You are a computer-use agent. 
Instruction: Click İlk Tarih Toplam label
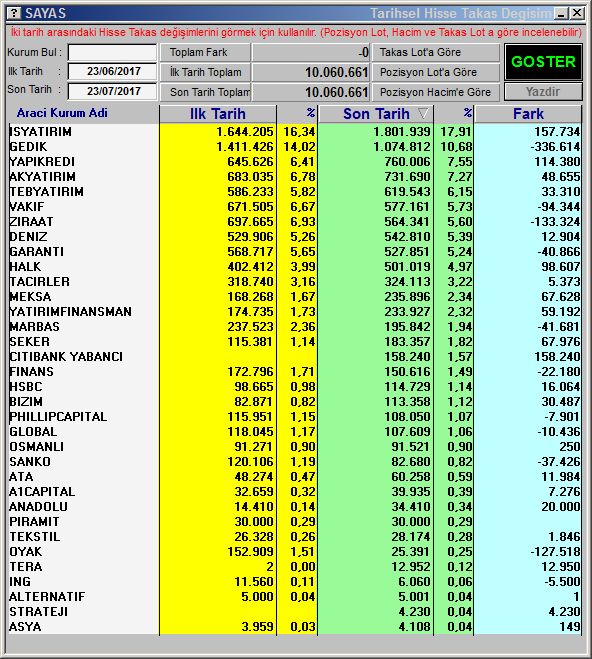(205, 72)
